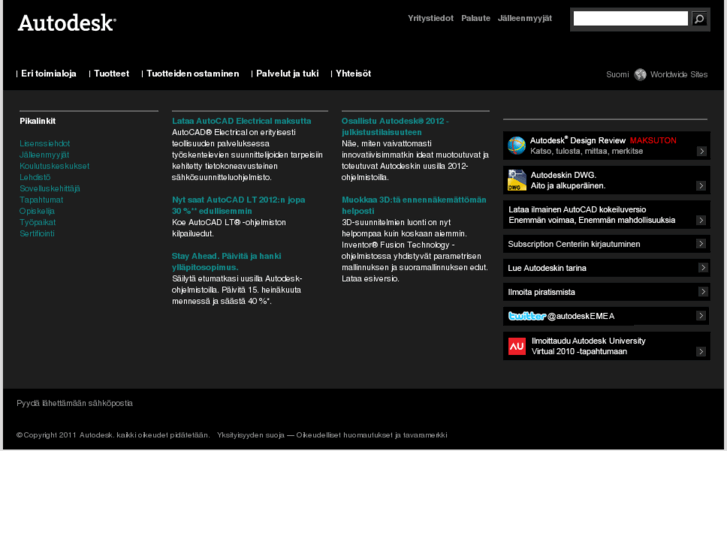The image size is (727, 545).
Task: Click the Lue Autodeskin tarina text
Action: (x=547, y=268)
